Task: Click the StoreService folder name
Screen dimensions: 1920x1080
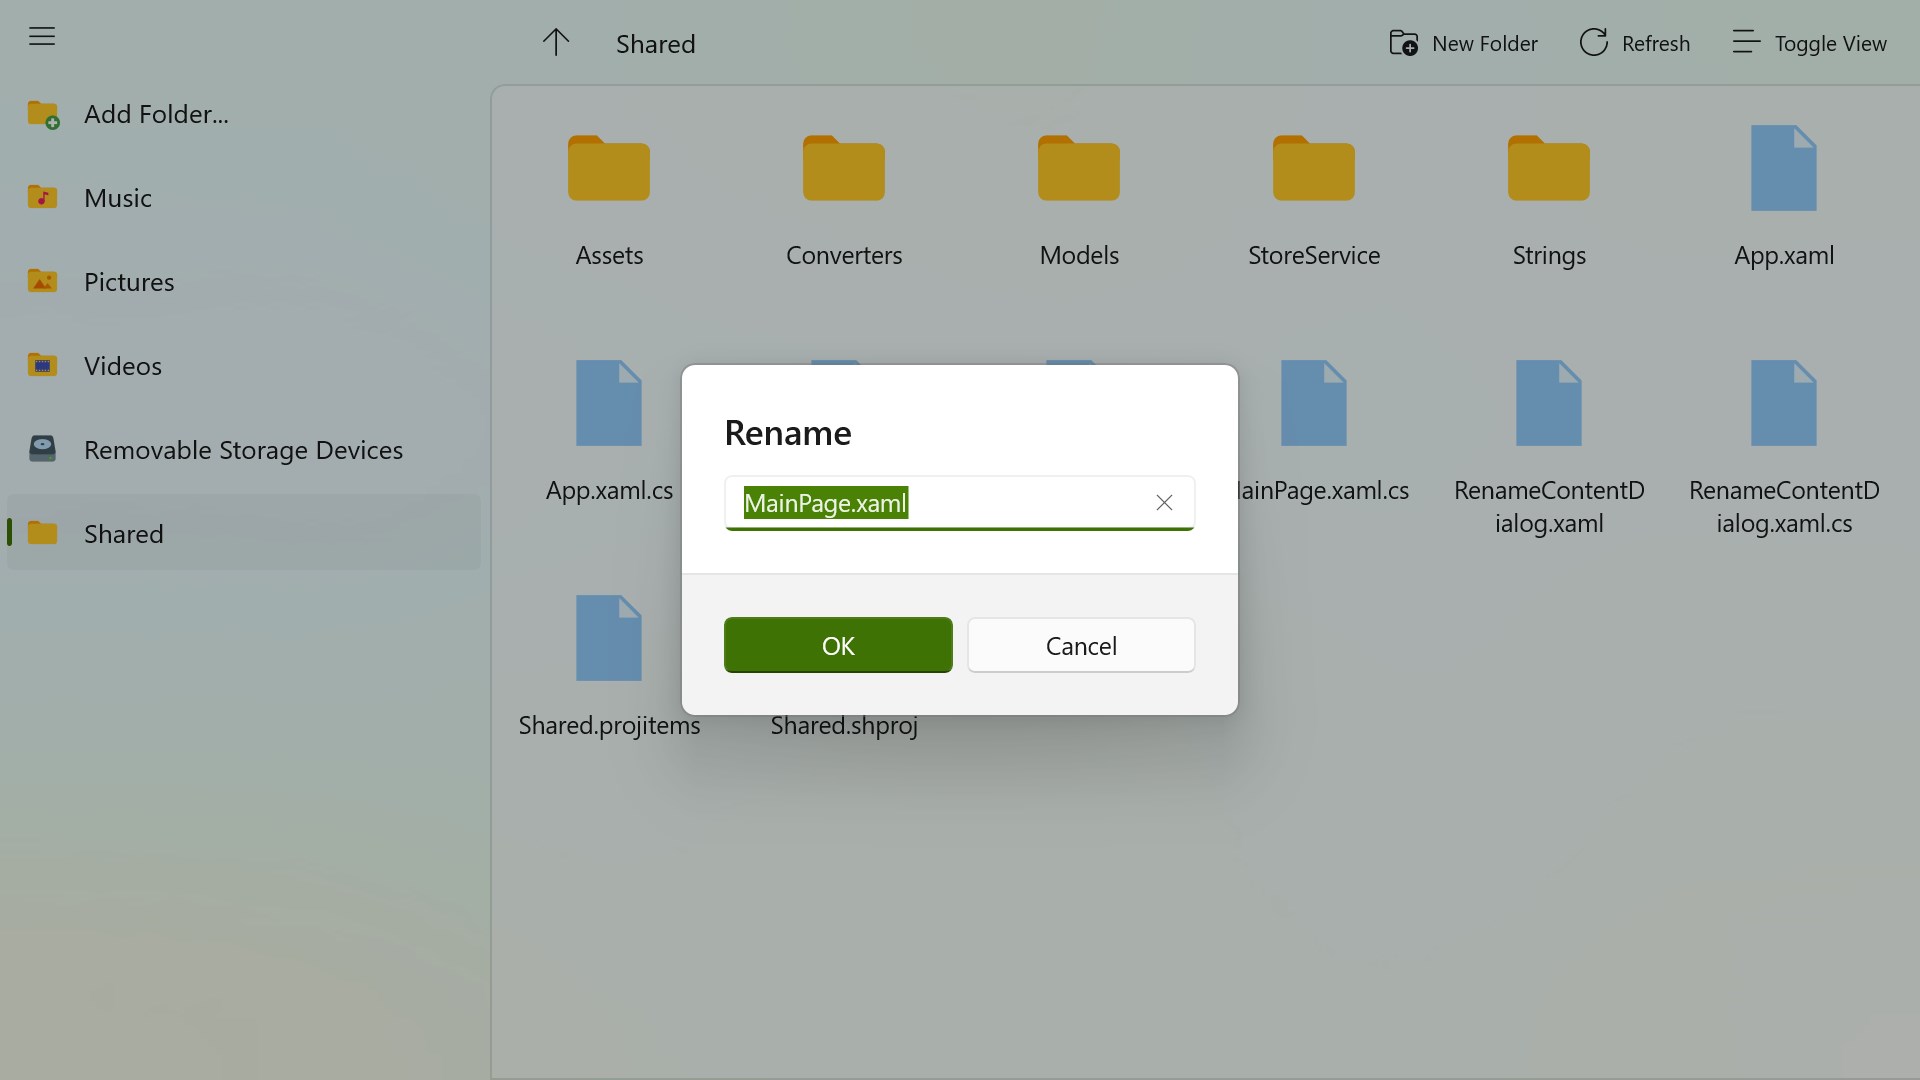Action: point(1314,256)
